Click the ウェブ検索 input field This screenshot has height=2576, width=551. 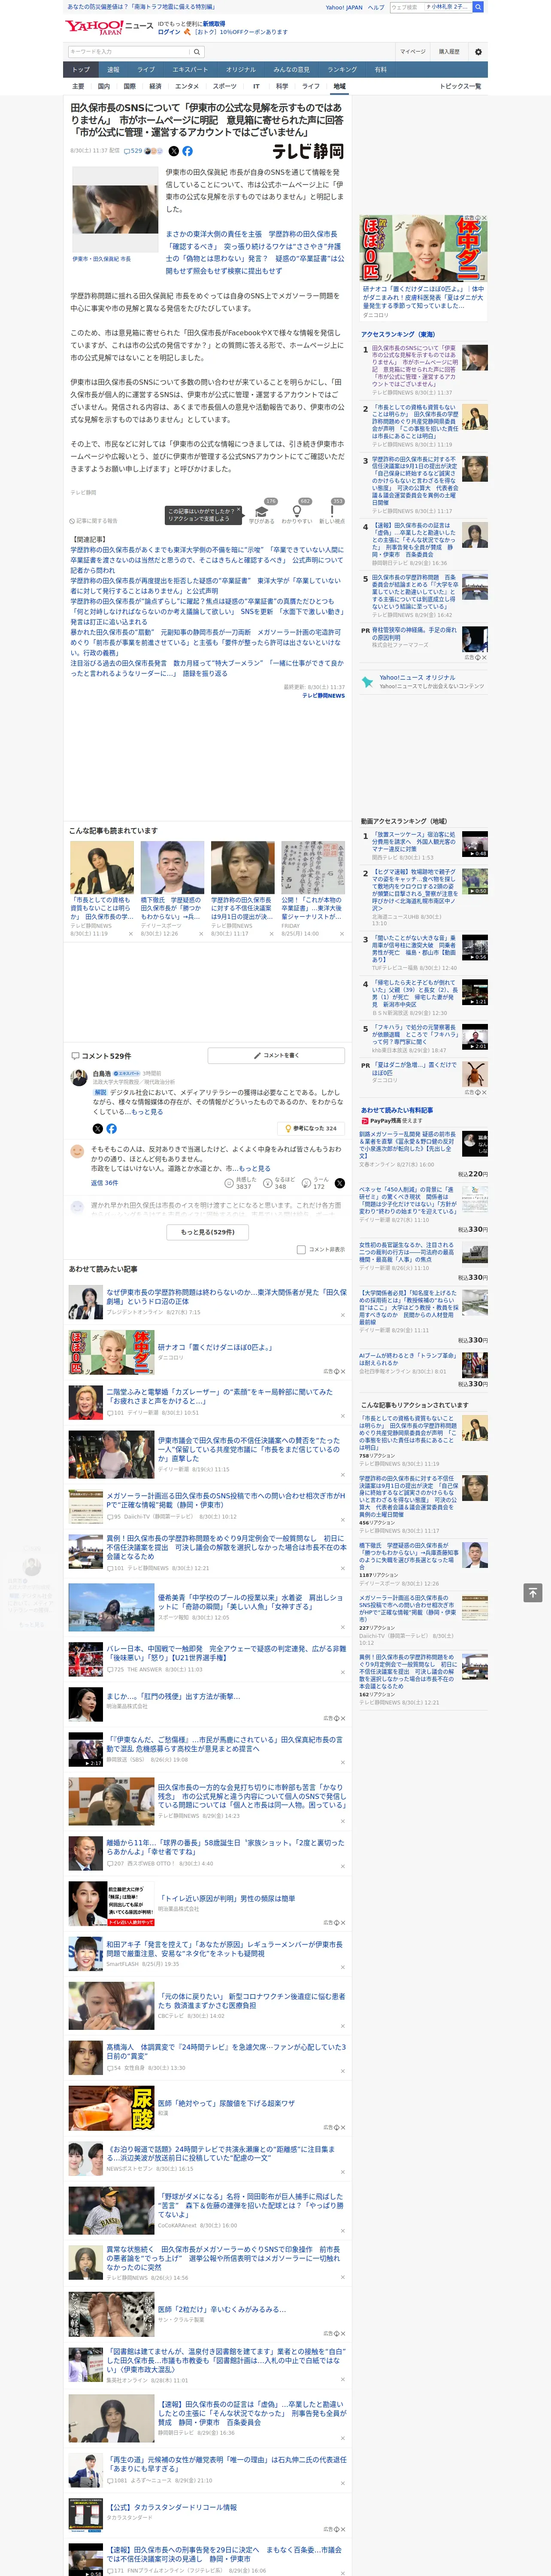406,7
